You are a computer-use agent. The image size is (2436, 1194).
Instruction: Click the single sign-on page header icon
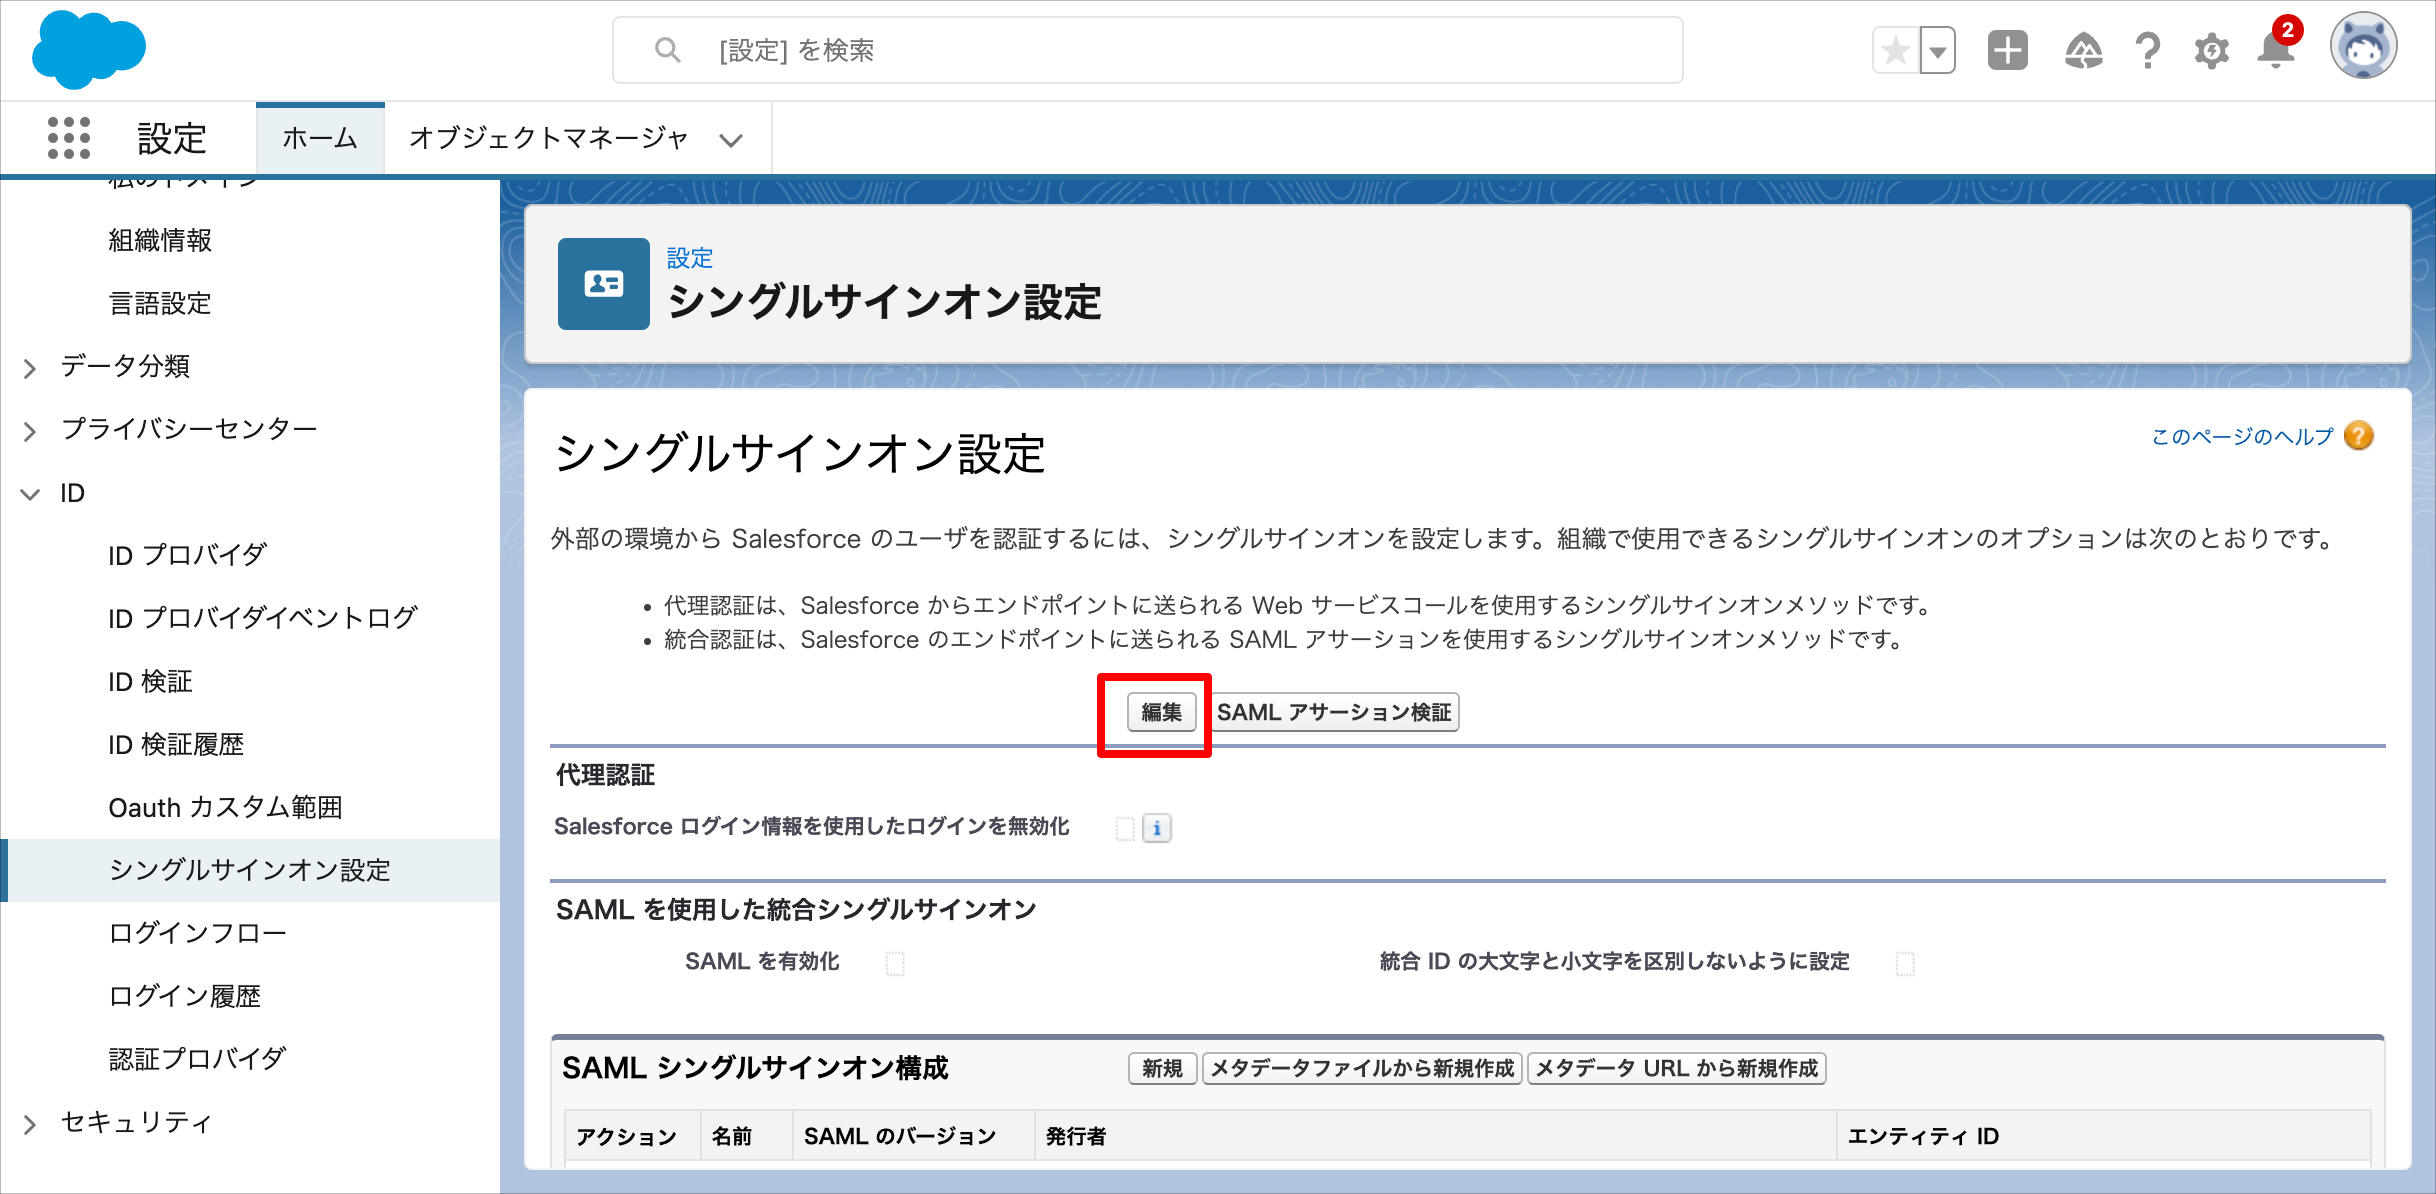coord(604,284)
